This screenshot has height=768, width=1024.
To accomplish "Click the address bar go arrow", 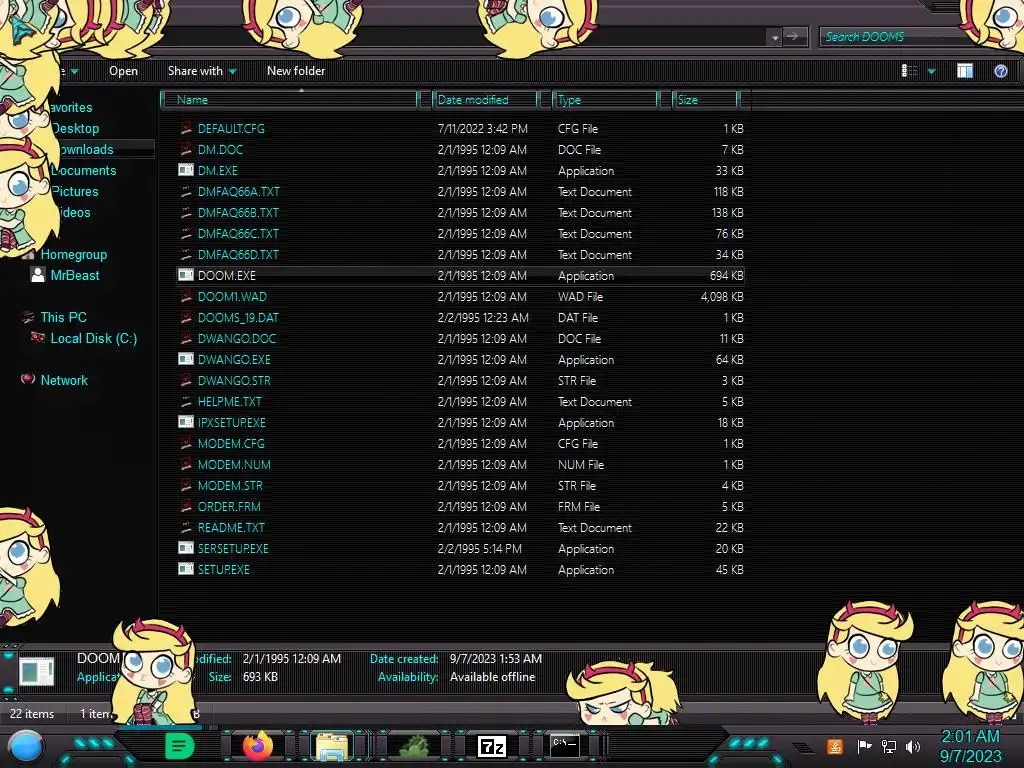I will pos(795,37).
